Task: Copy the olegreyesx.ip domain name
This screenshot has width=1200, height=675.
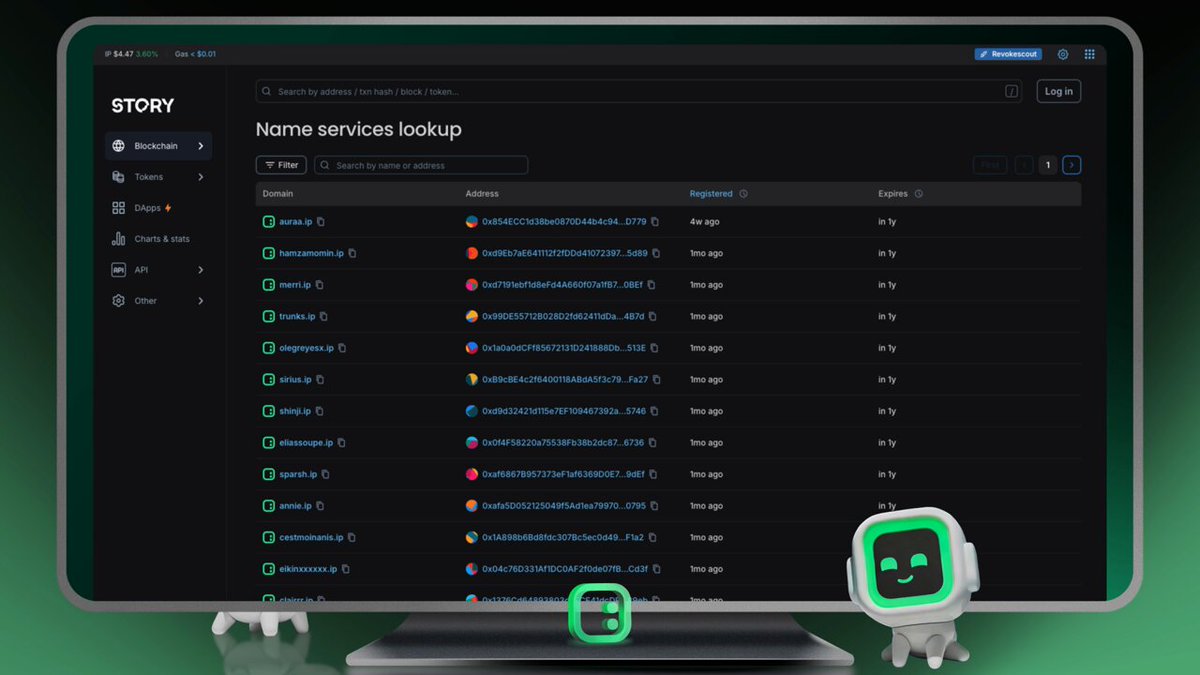Action: tap(342, 348)
